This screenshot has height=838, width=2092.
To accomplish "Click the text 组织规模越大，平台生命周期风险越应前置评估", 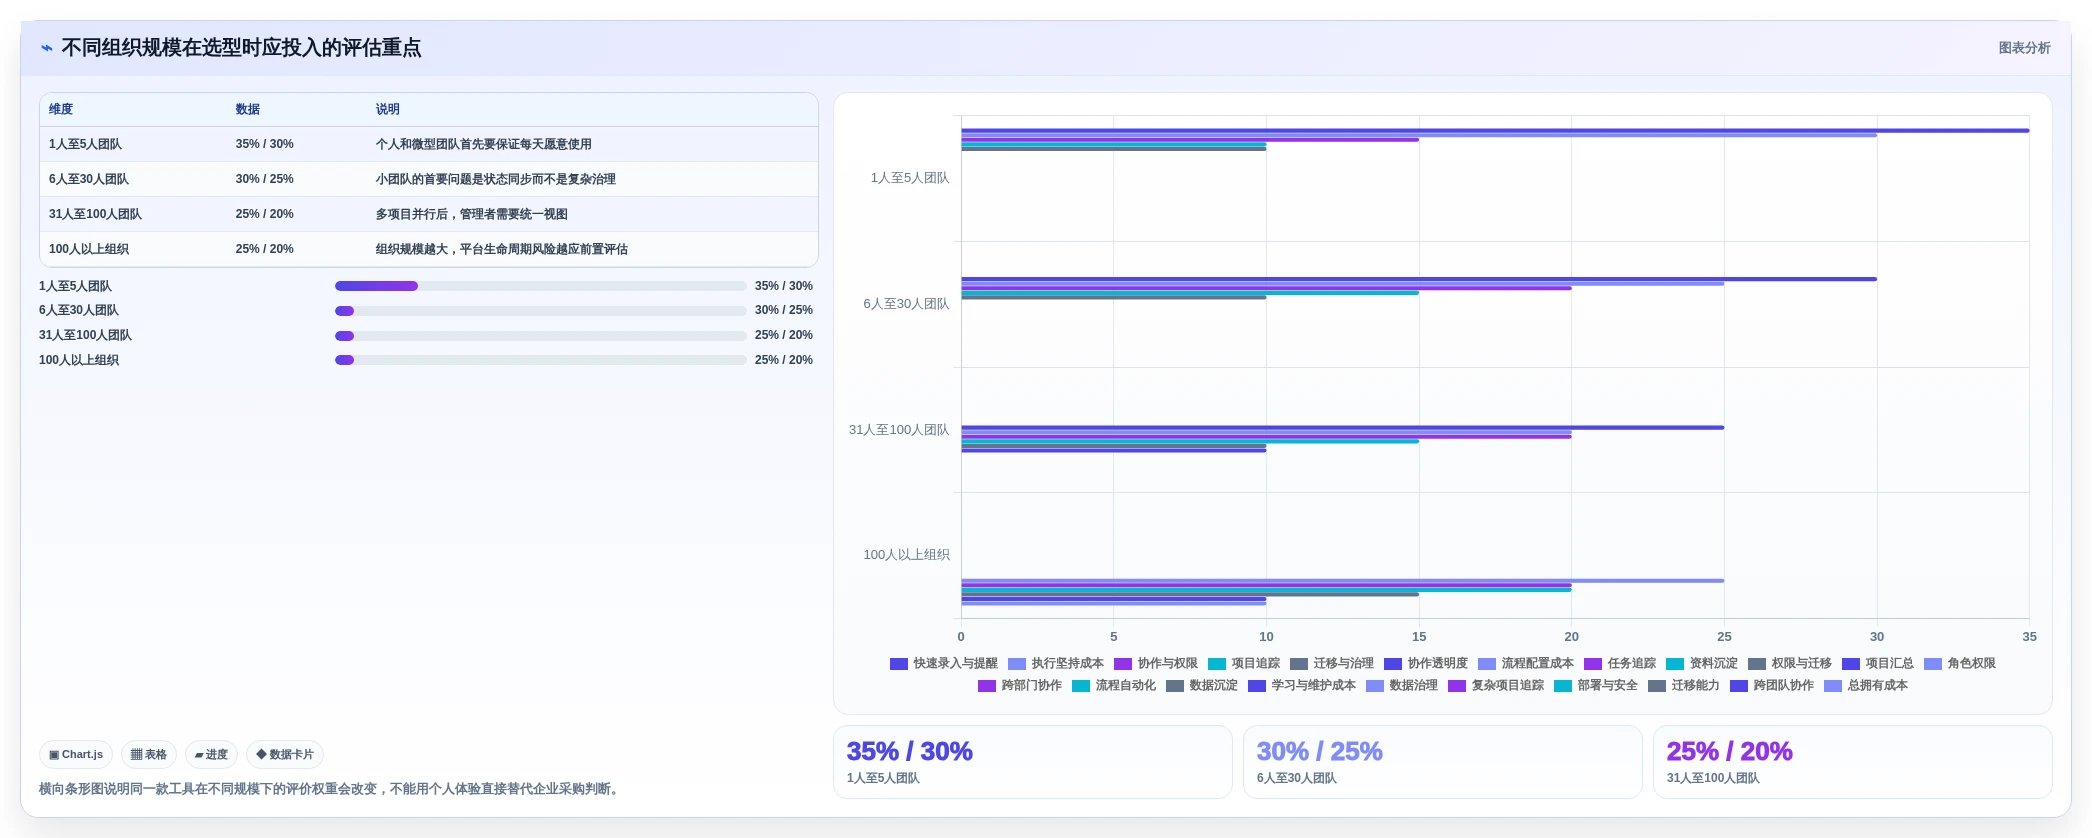I will click(502, 250).
